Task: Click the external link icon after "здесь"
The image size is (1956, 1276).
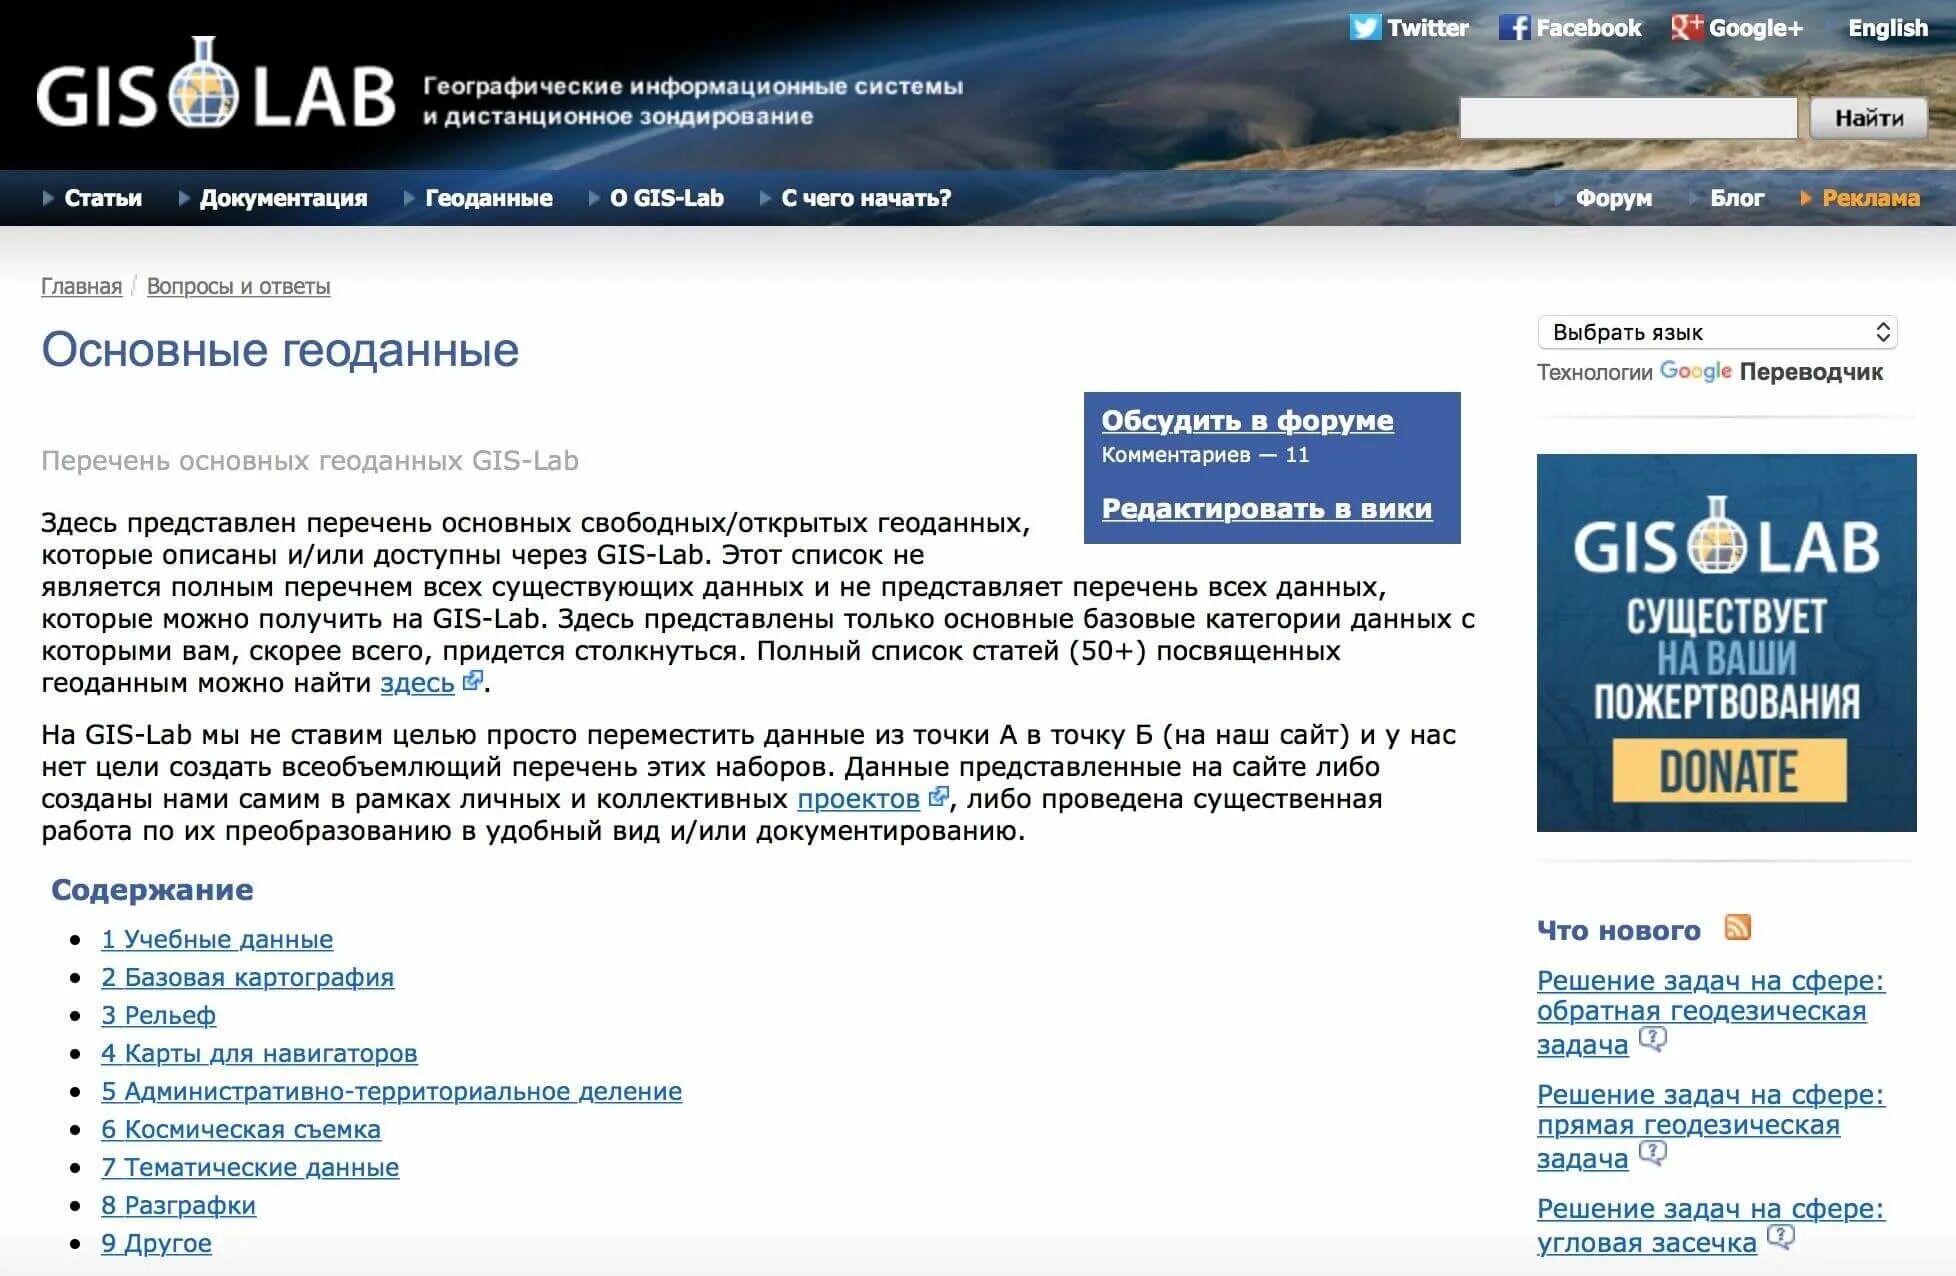Action: coord(470,680)
